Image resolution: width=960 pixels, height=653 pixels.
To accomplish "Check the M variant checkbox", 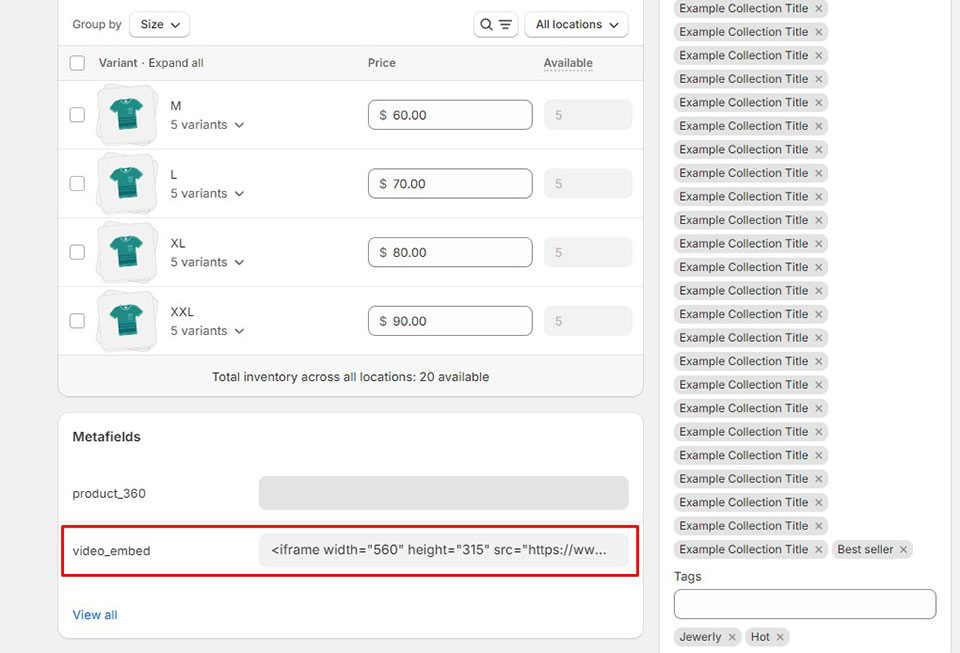I will click(x=77, y=115).
